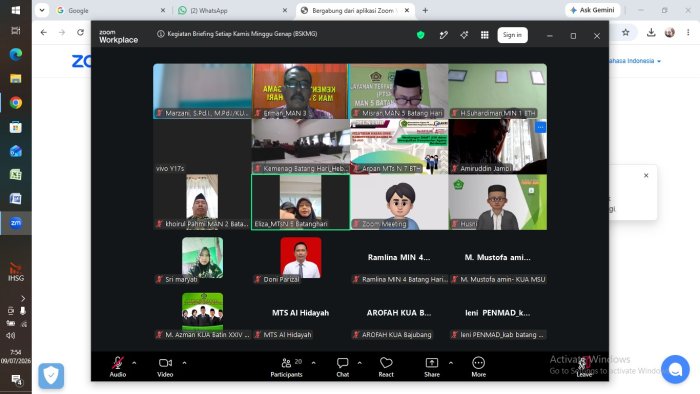Open the blue chat support bubble
The image size is (700, 394).
tap(675, 369)
